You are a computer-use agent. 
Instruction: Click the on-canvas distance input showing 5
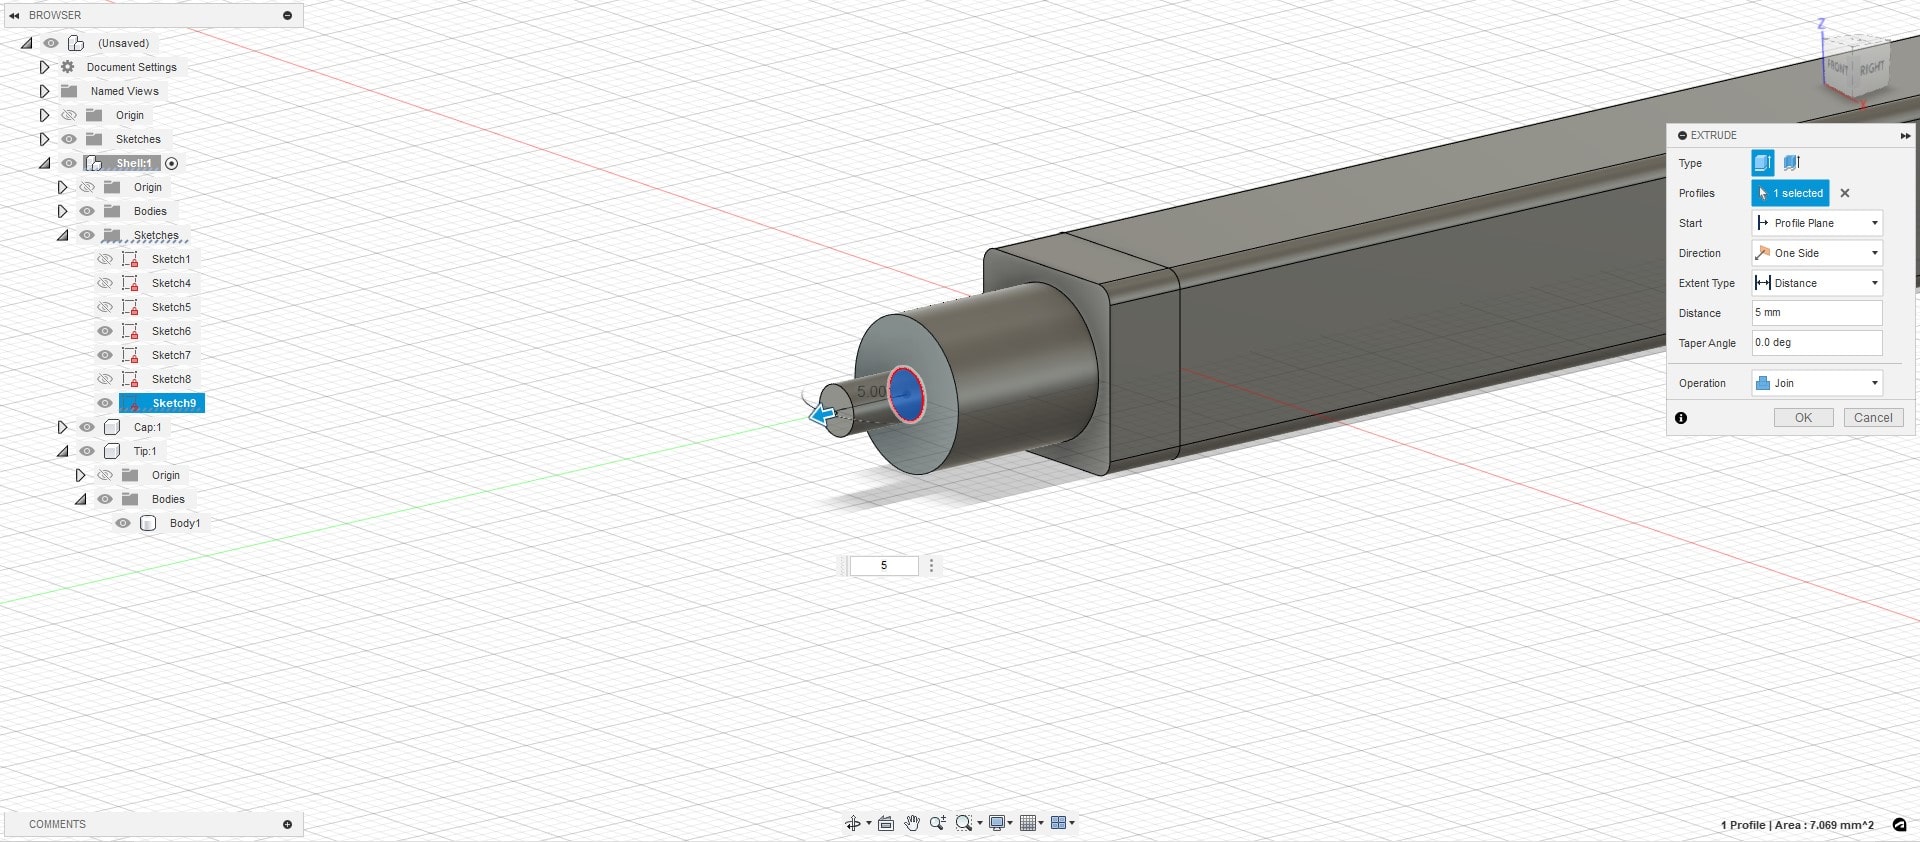pos(884,566)
